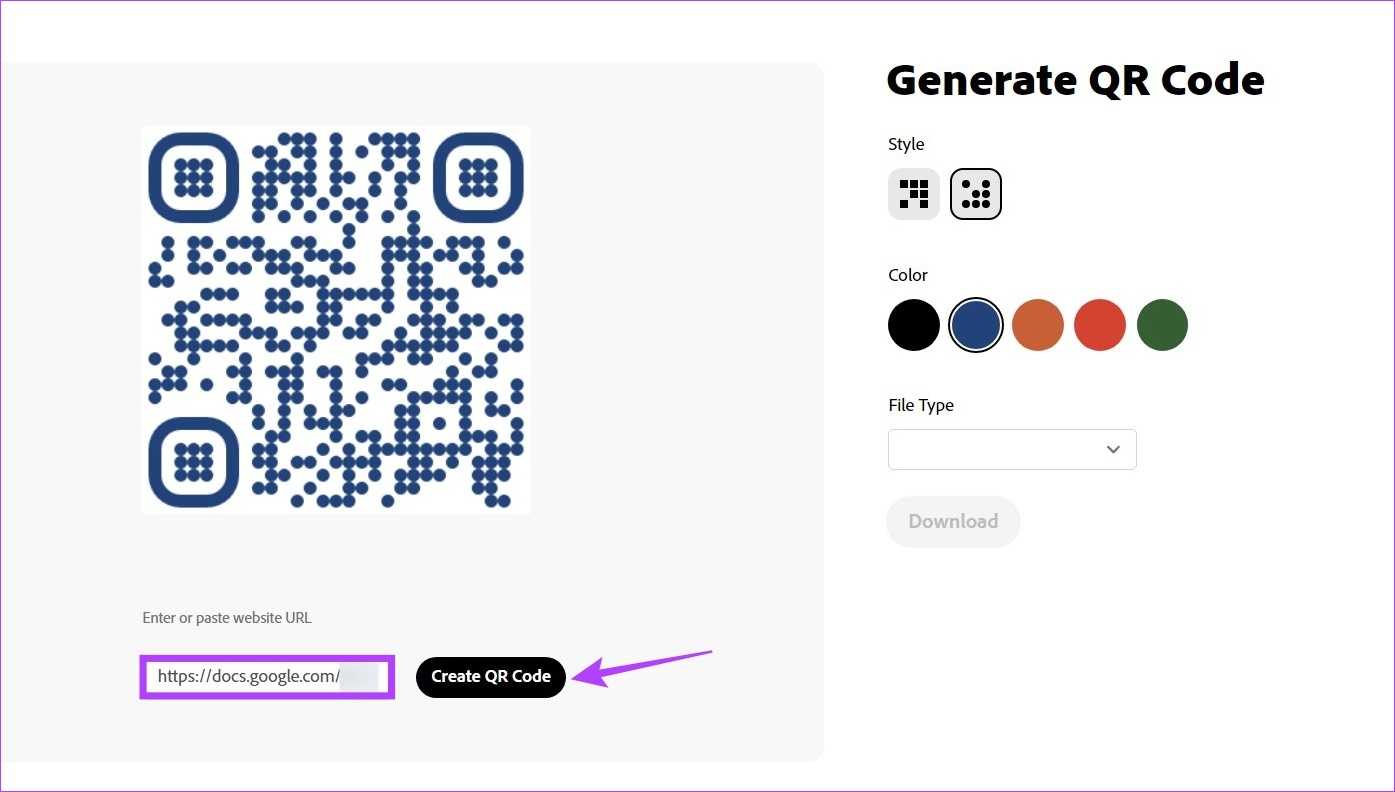1395x792 pixels.
Task: Choose the navy blue color swatch
Action: click(x=975, y=325)
